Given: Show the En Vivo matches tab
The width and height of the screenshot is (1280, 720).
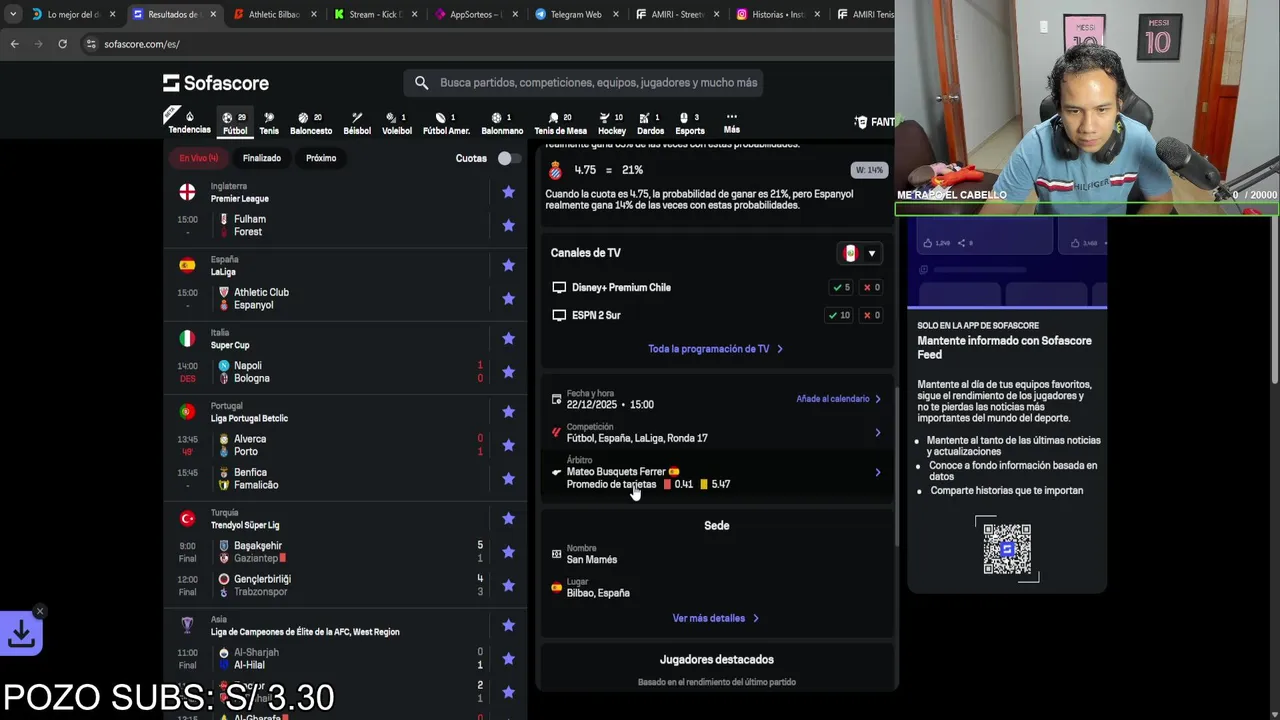Looking at the screenshot, I should click(x=198, y=158).
